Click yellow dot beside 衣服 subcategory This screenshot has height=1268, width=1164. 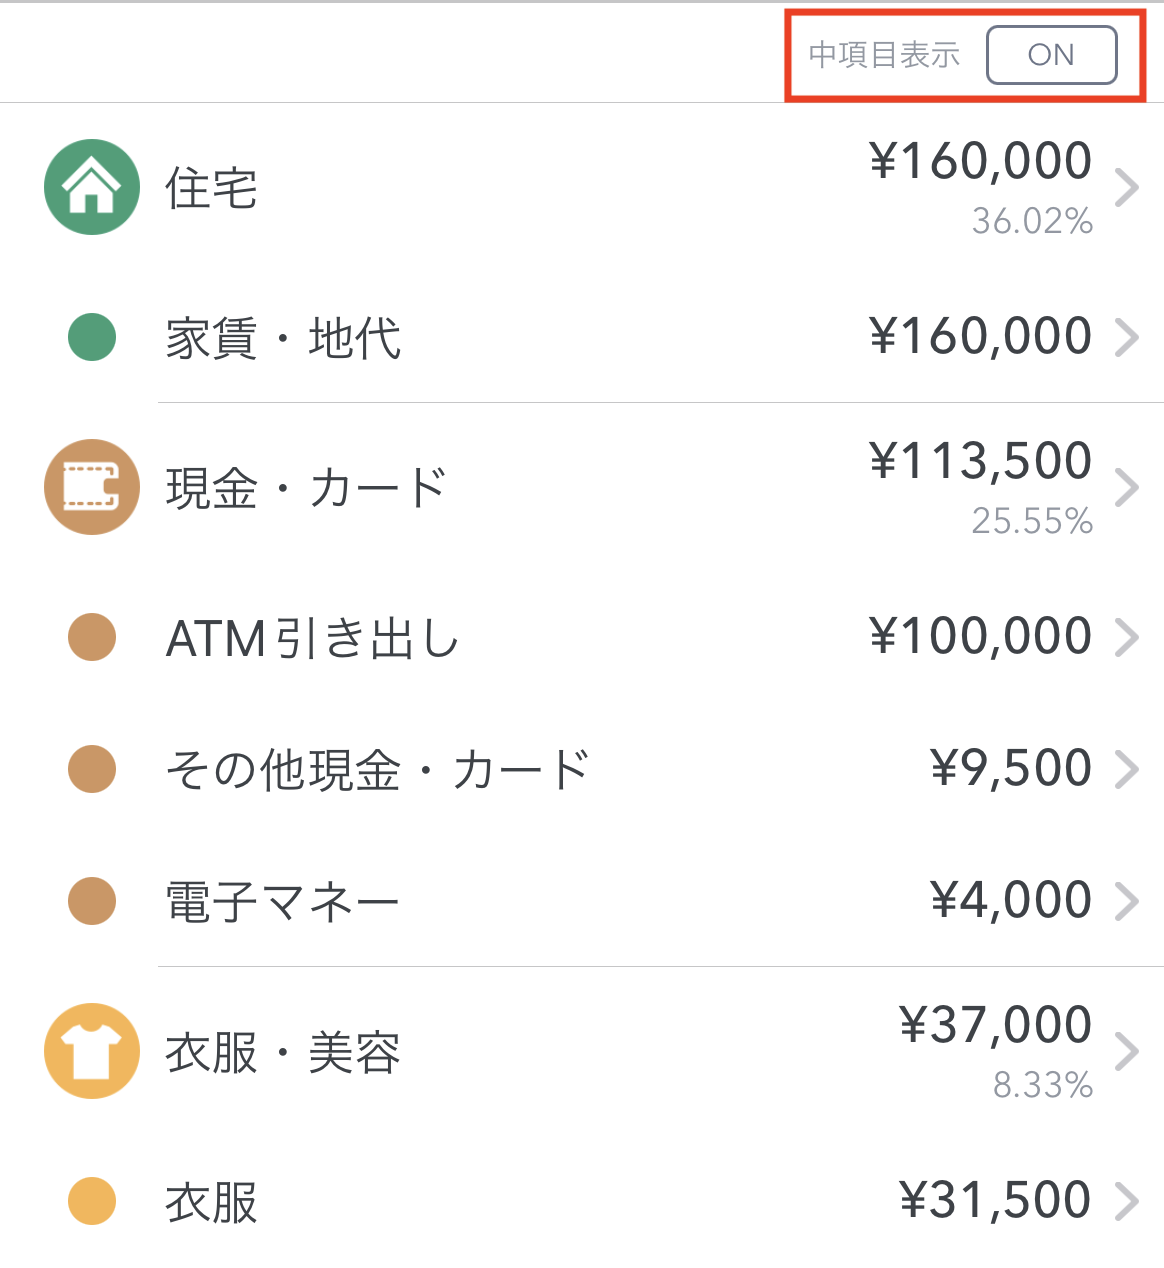[x=92, y=1201]
